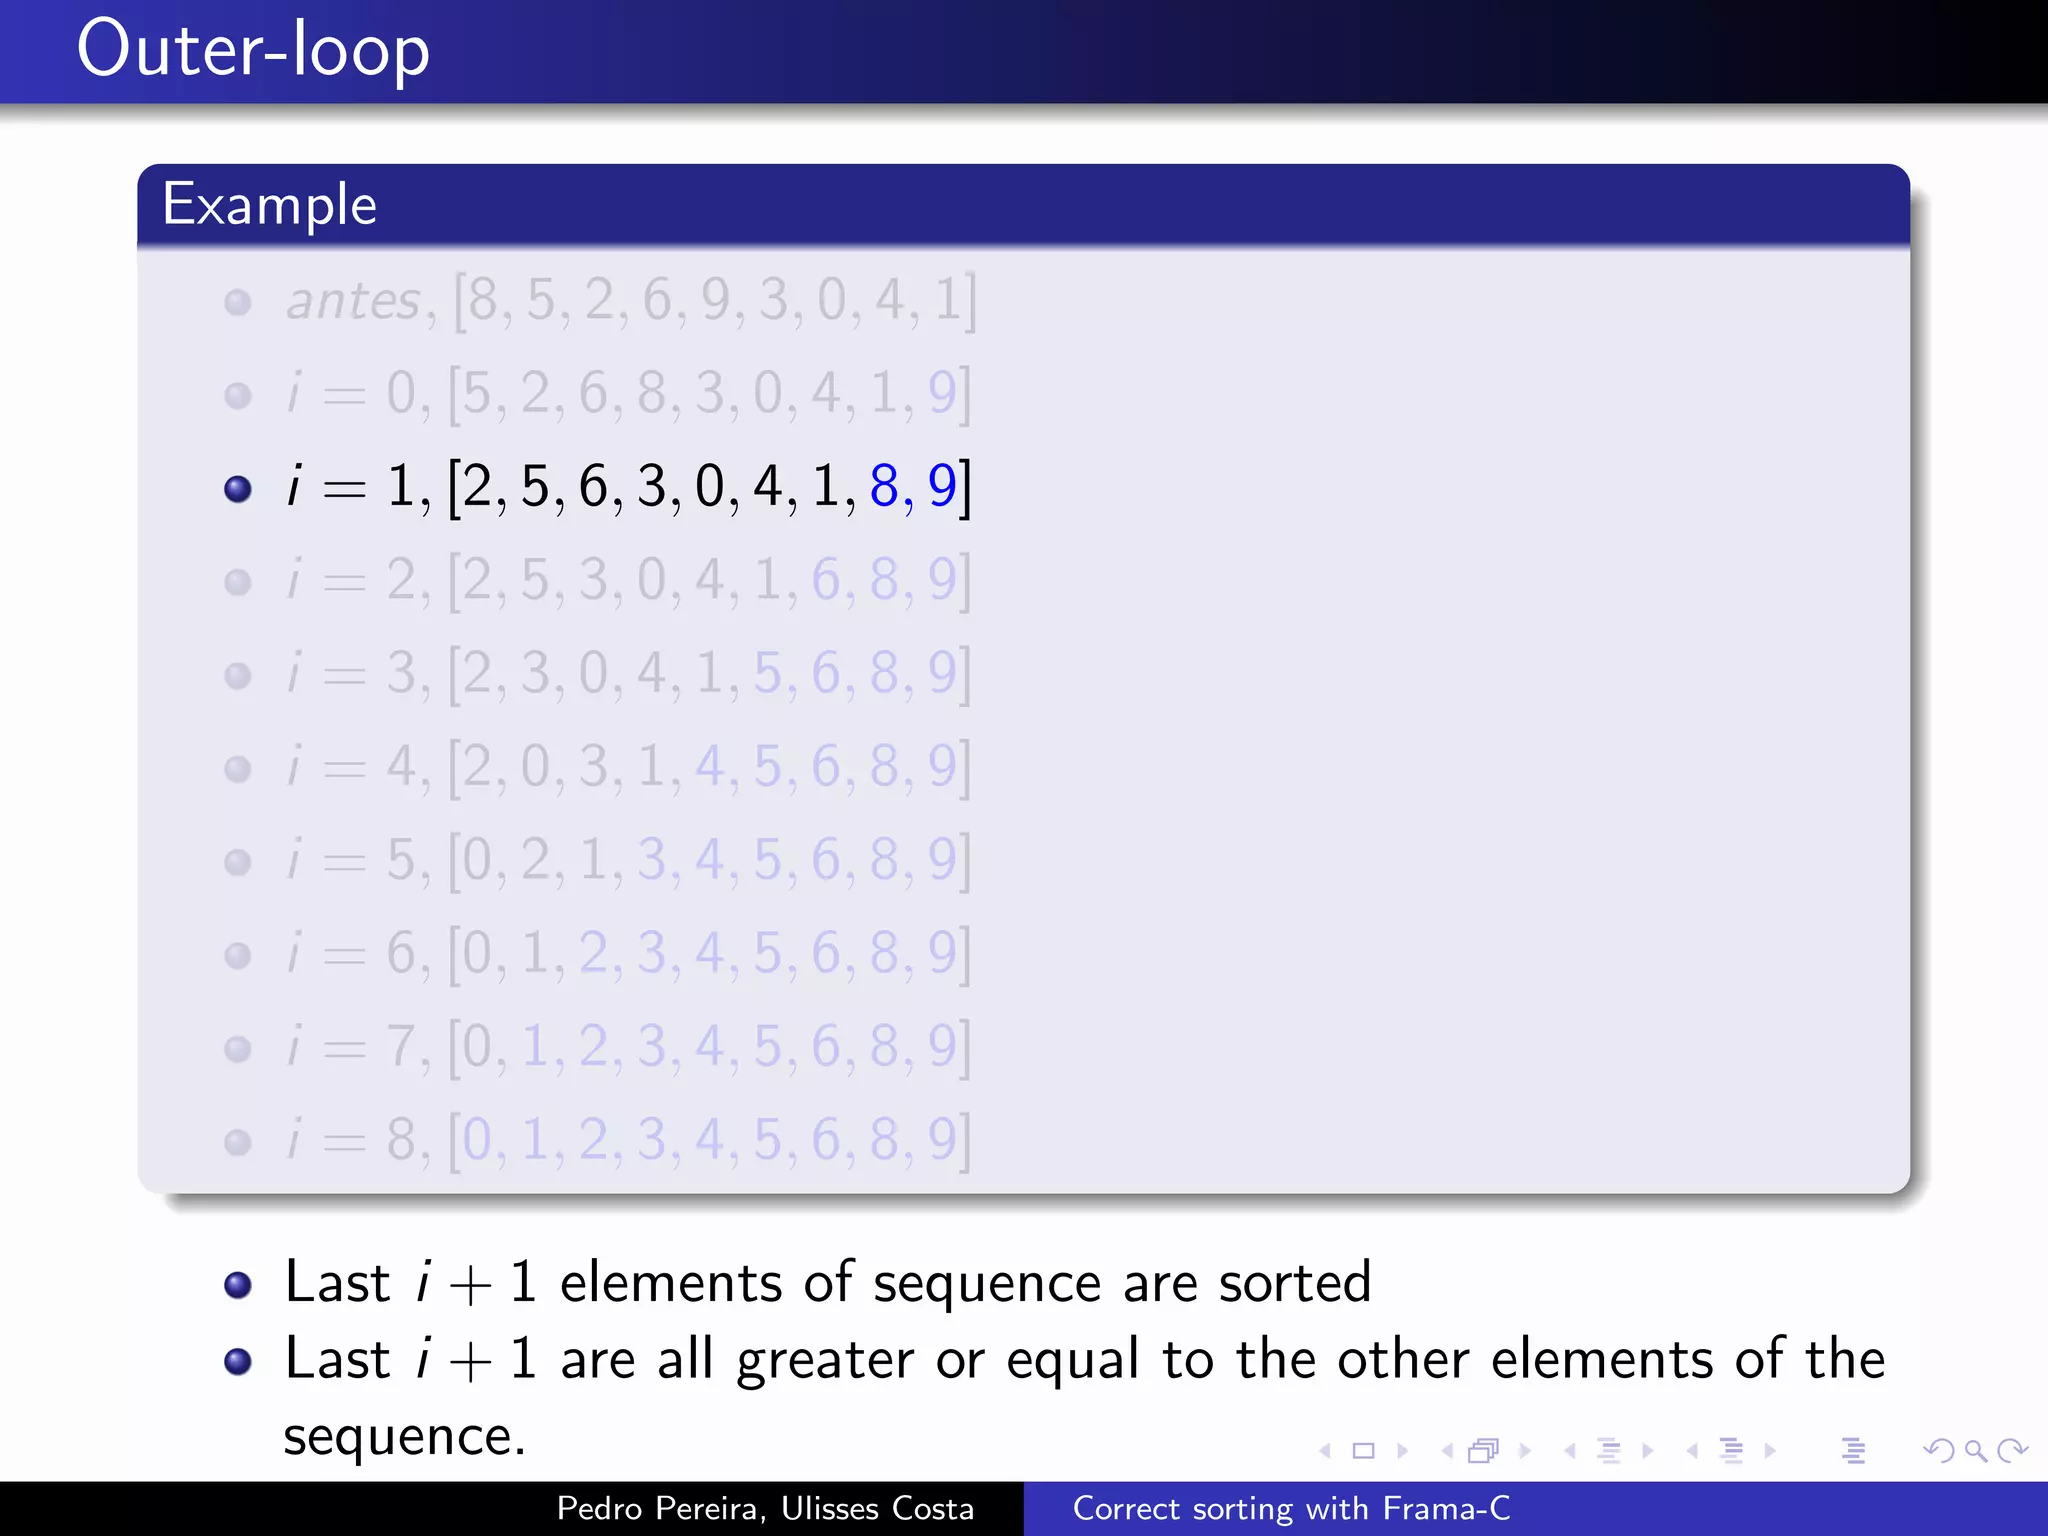Click the authors 'Pedro Pereira, Ulisses Costa' footer
Viewport: 2048px width, 1536px height.
(x=765, y=1509)
